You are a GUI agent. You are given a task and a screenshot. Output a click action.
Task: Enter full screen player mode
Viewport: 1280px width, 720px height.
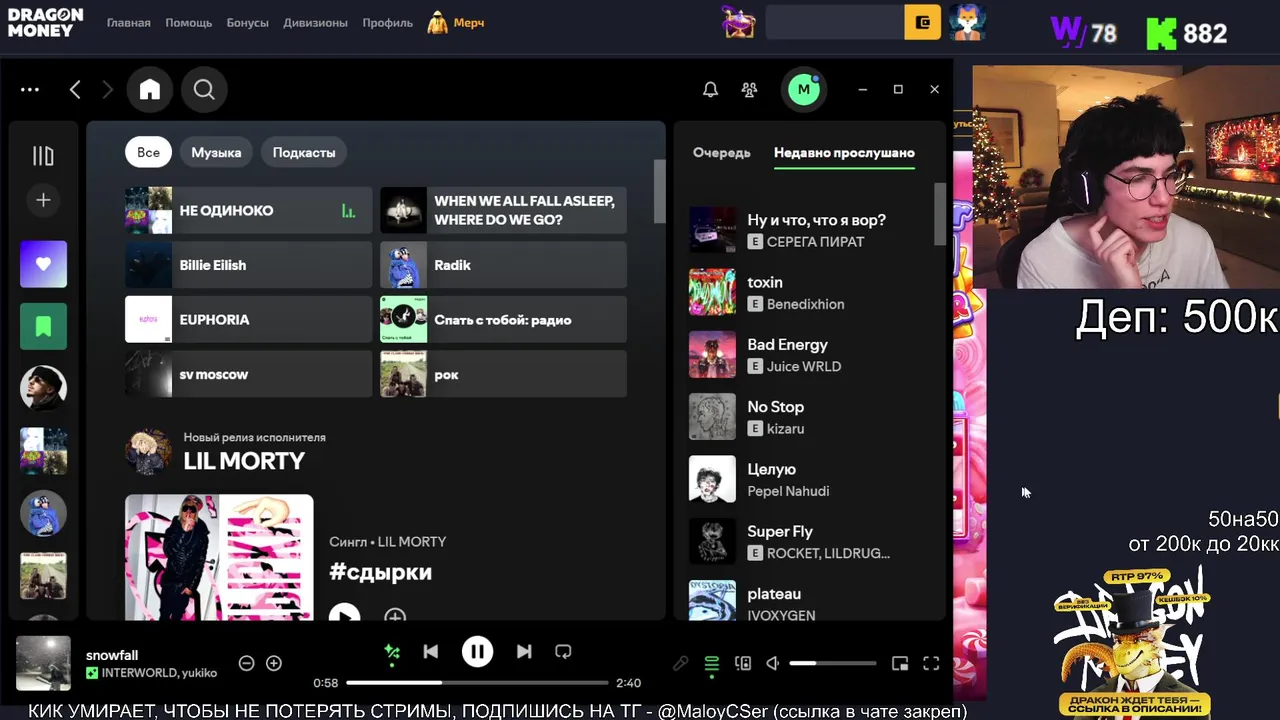[931, 663]
